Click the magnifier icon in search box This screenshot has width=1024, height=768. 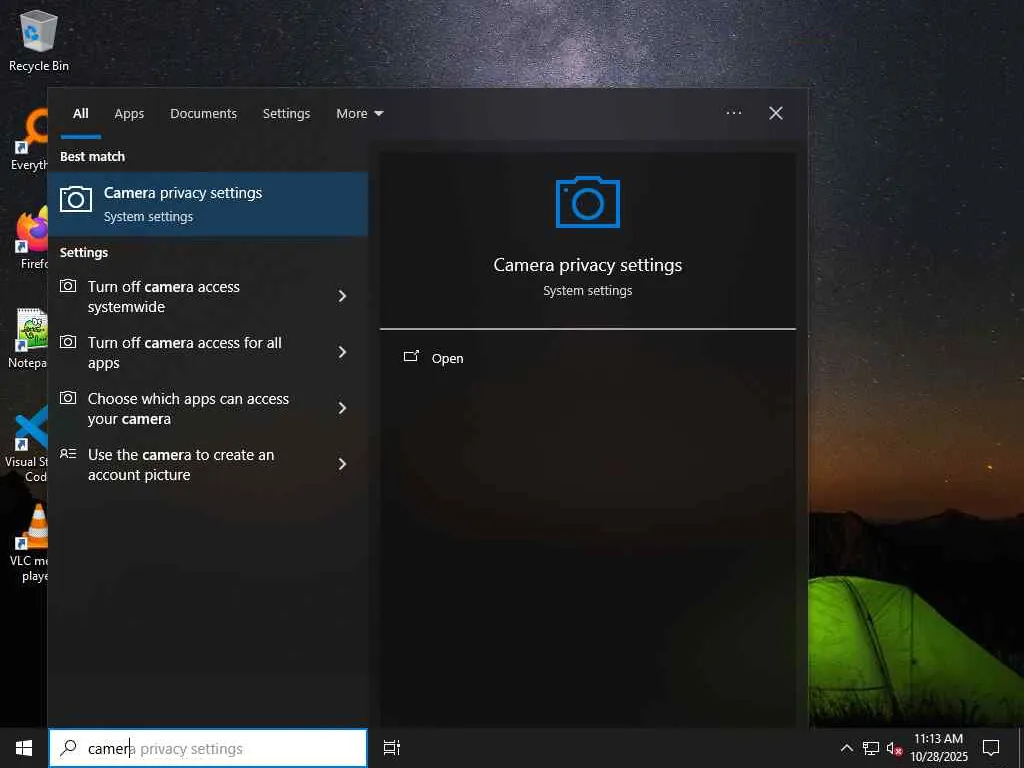click(68, 748)
